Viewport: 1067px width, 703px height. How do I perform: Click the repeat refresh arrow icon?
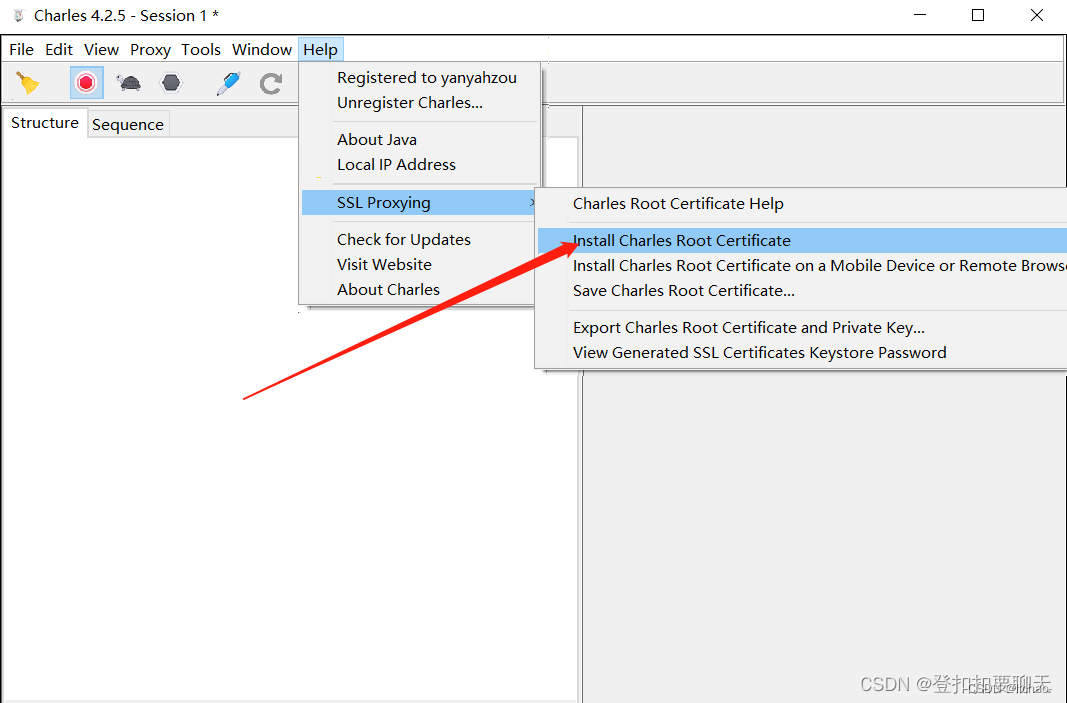[271, 83]
